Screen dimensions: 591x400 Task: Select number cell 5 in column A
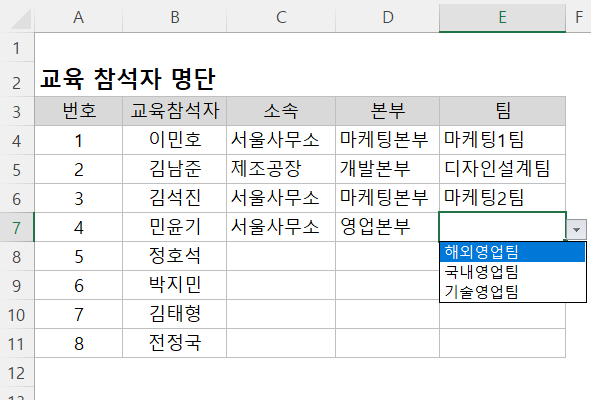78,256
